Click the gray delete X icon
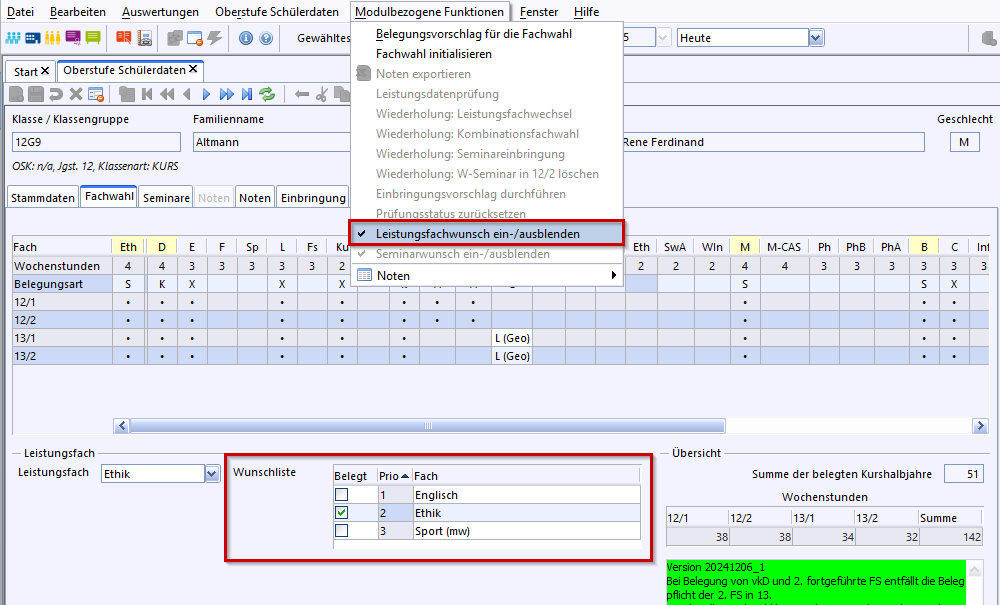Viewport: 1000px width, 605px height. click(x=76, y=94)
